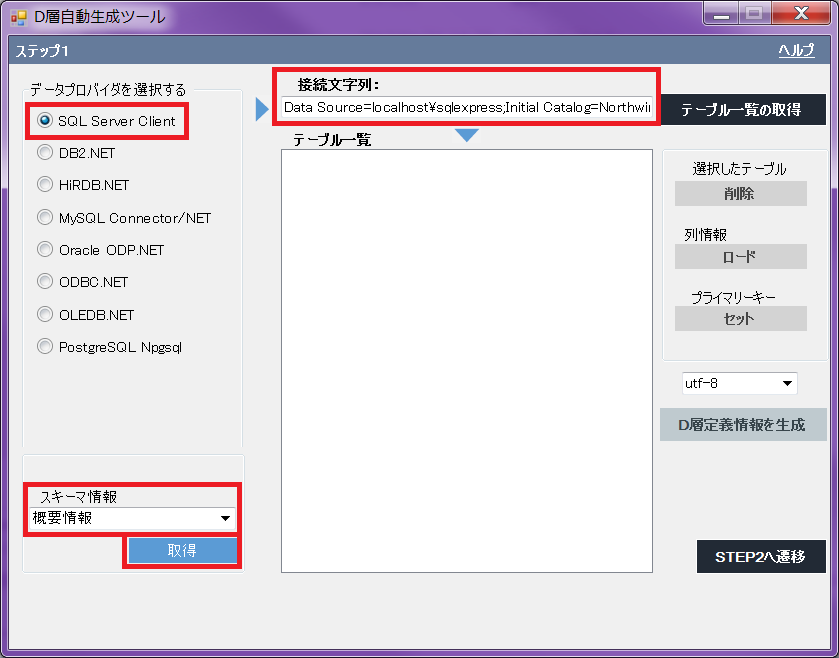Click the STEP2へ遷移 button

point(760,556)
